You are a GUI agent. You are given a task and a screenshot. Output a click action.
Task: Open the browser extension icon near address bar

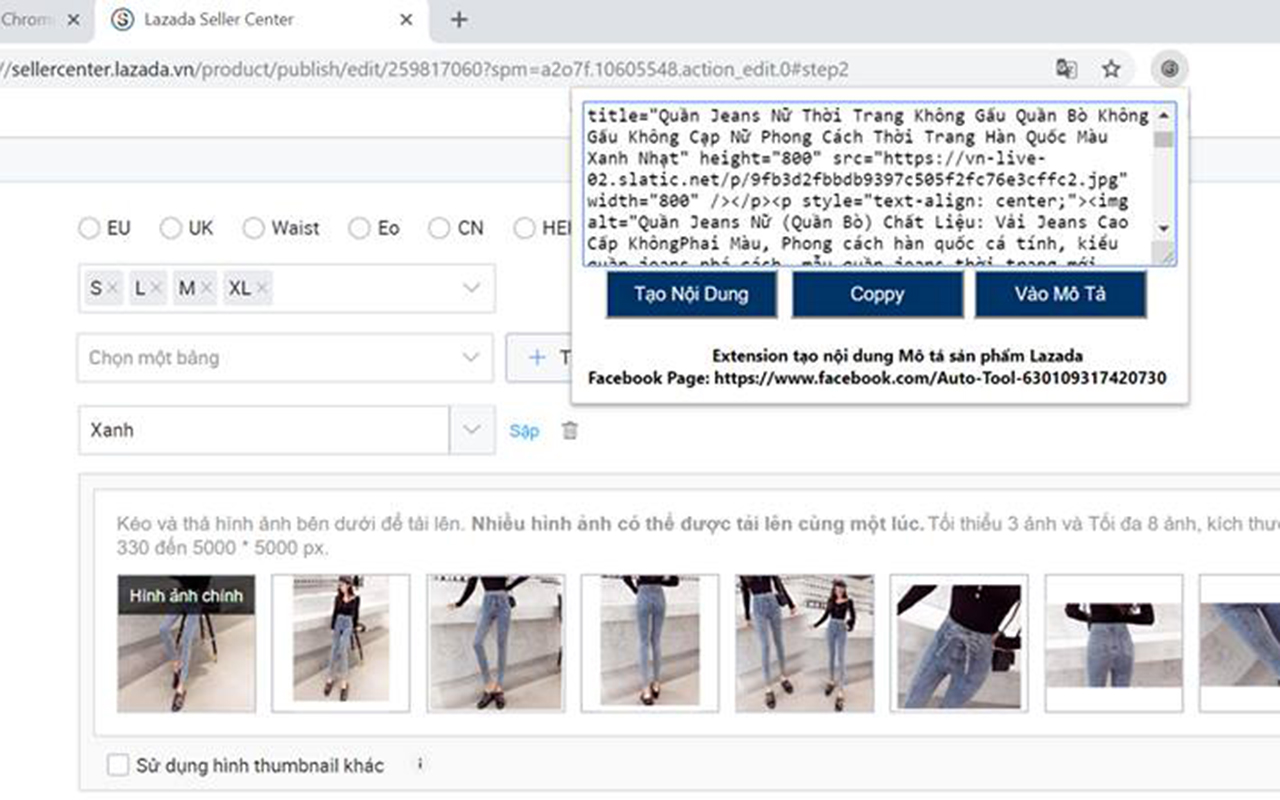click(1170, 68)
